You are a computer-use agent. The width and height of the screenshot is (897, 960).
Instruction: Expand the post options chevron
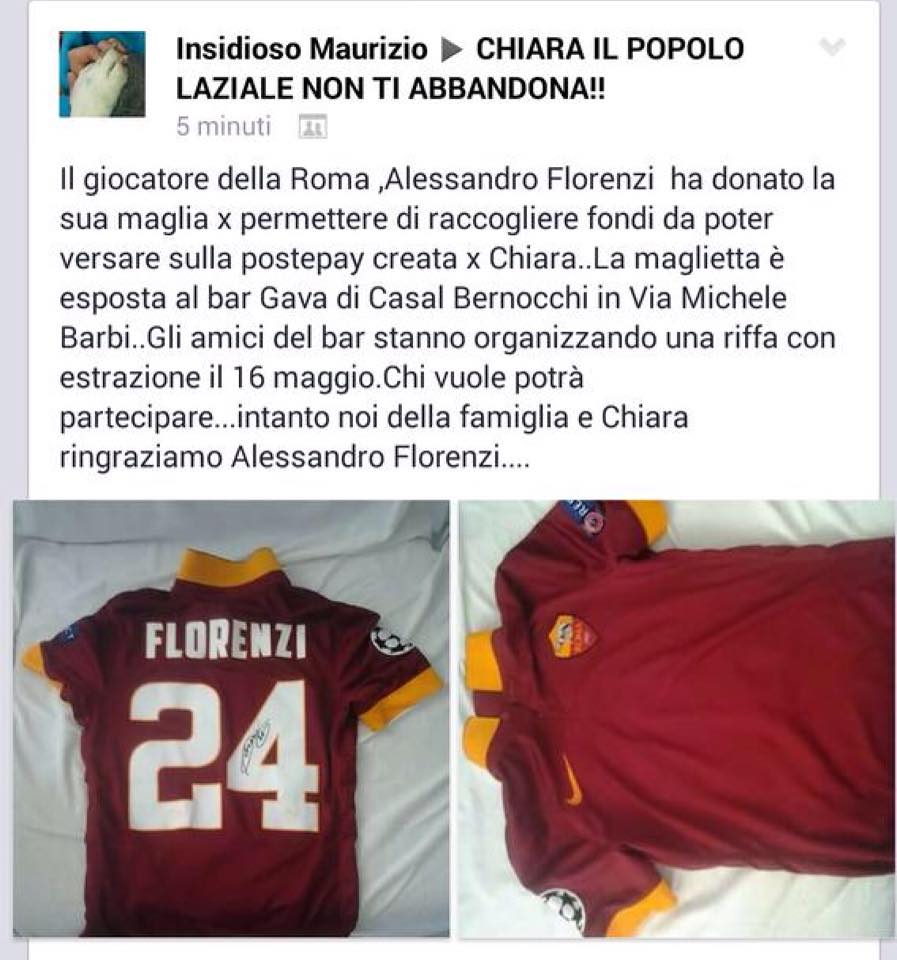(832, 47)
